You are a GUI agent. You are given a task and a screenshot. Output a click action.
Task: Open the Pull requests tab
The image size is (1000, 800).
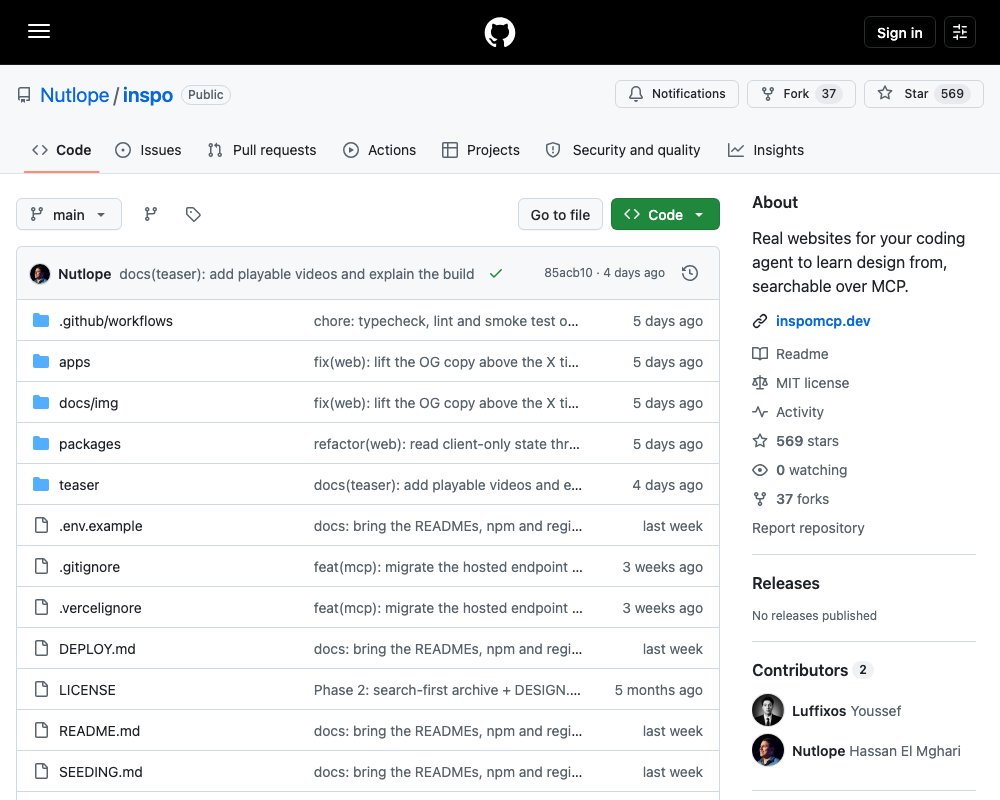coord(262,150)
